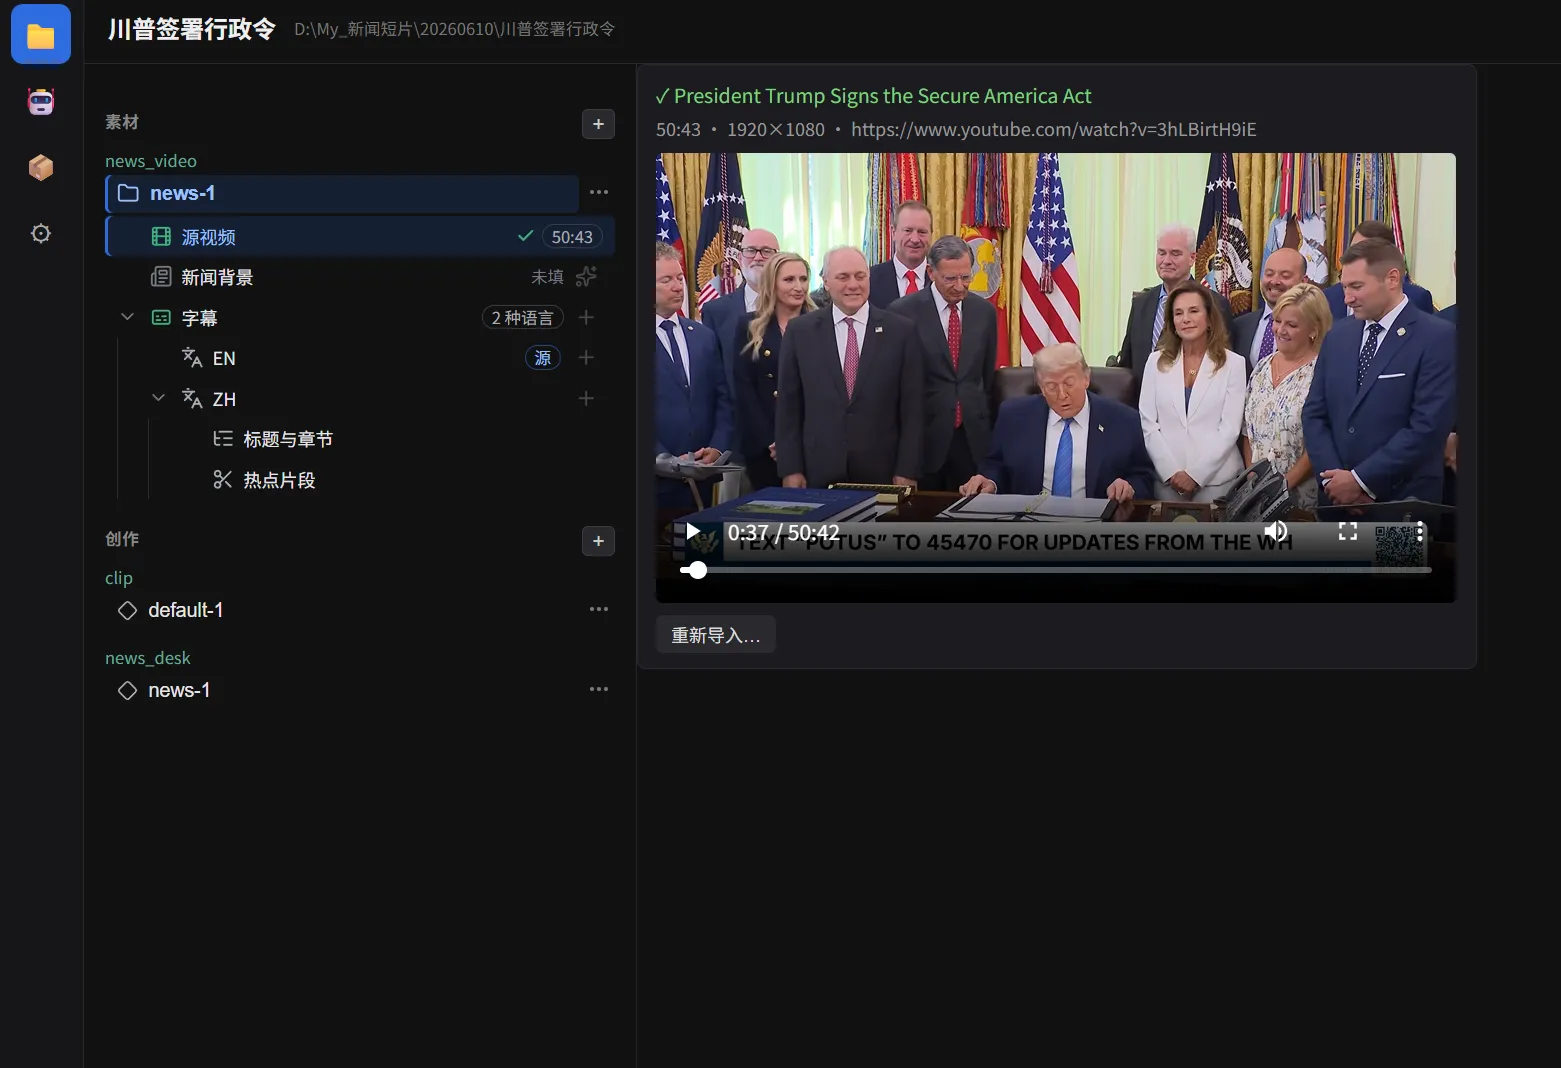This screenshot has height=1068, width=1561.
Task: Open settings gear in sidebar
Action: pos(41,233)
